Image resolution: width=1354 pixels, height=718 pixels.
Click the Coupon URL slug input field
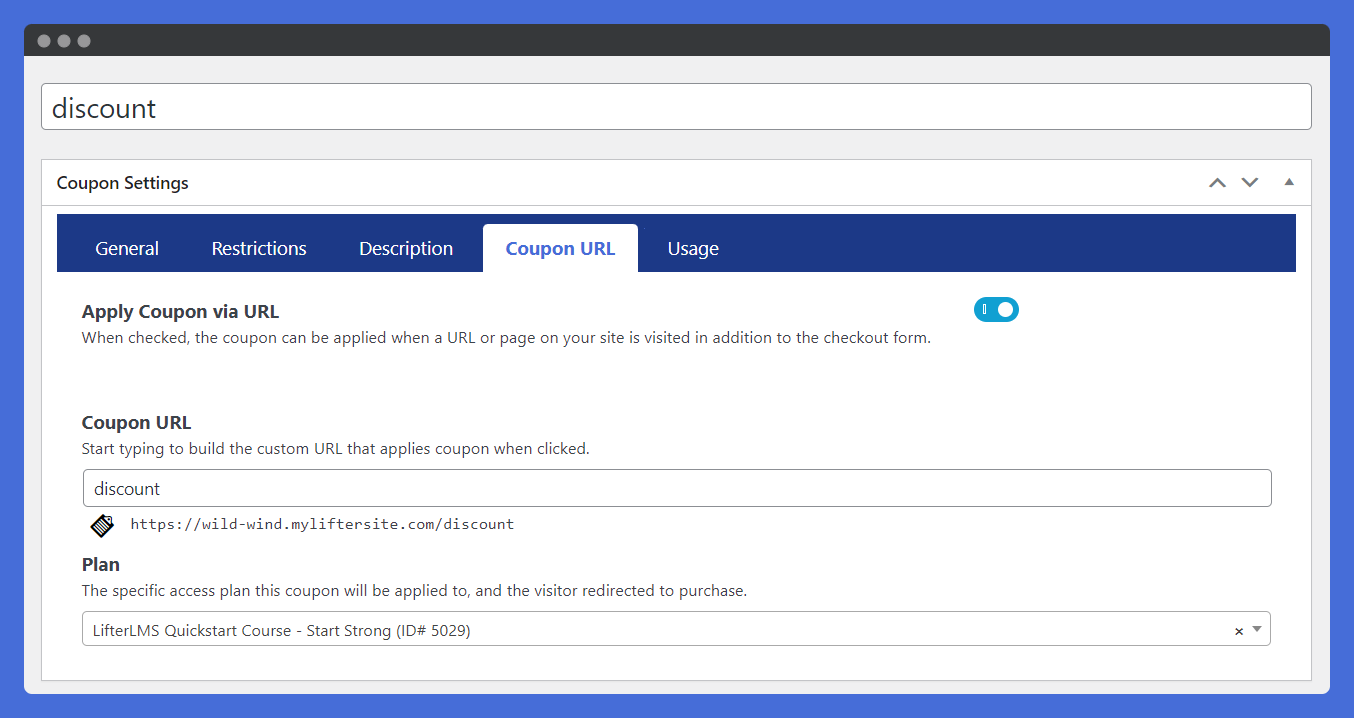[x=677, y=489]
